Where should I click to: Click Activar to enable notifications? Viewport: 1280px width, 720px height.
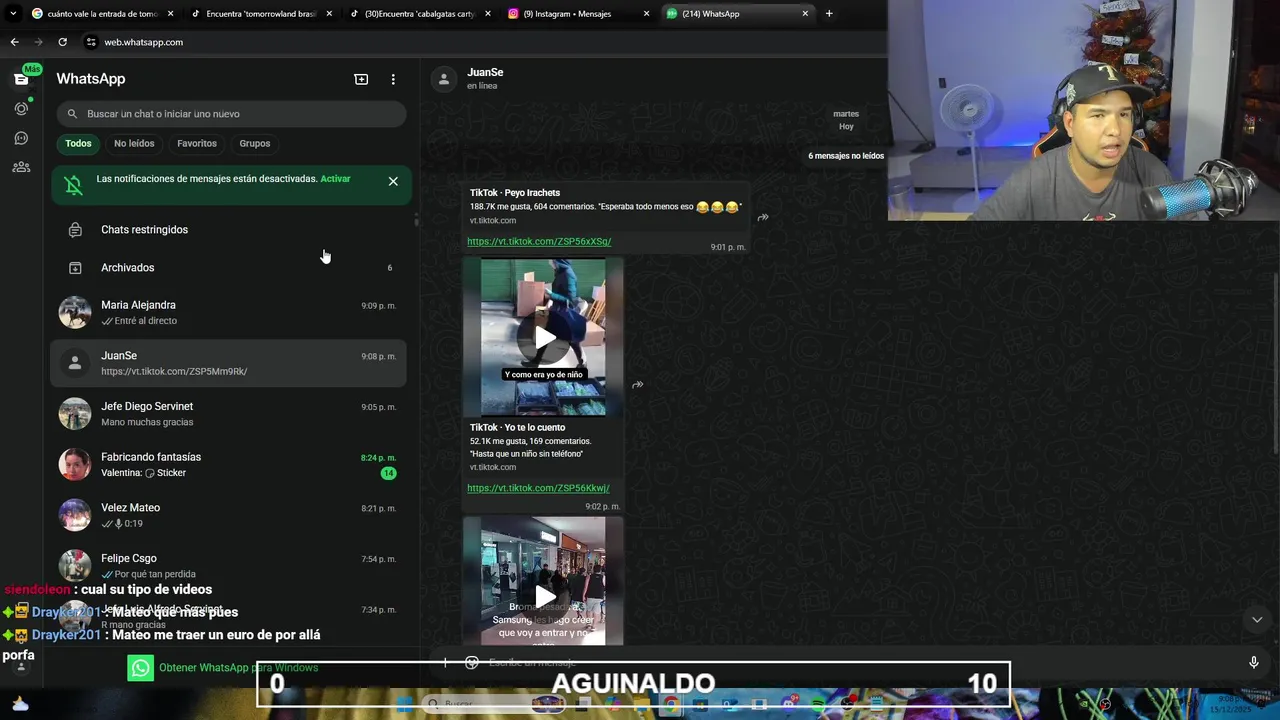[335, 179]
